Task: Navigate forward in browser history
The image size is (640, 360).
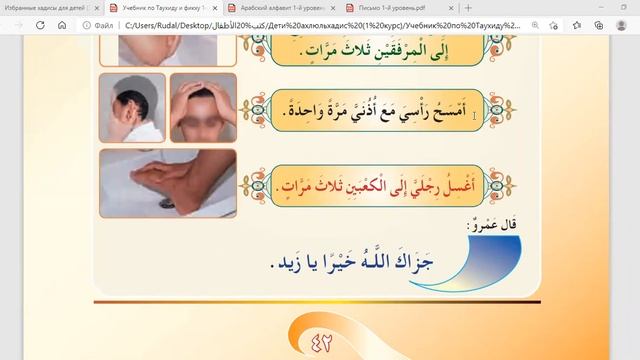Action: point(19,25)
